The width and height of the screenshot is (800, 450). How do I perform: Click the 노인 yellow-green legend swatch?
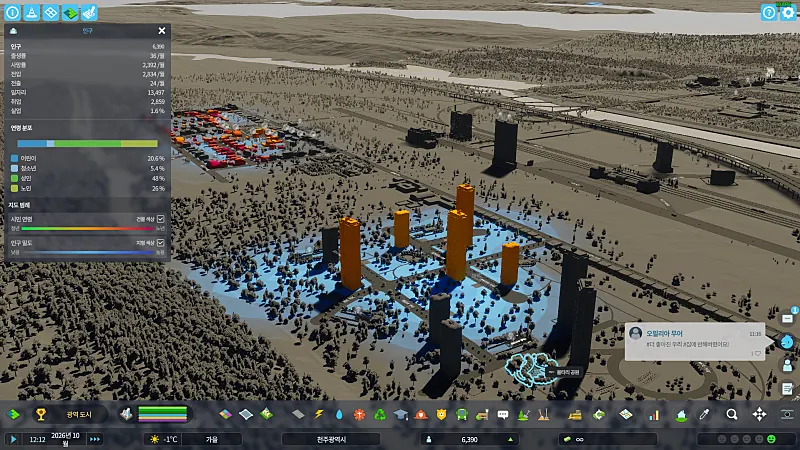[14, 188]
